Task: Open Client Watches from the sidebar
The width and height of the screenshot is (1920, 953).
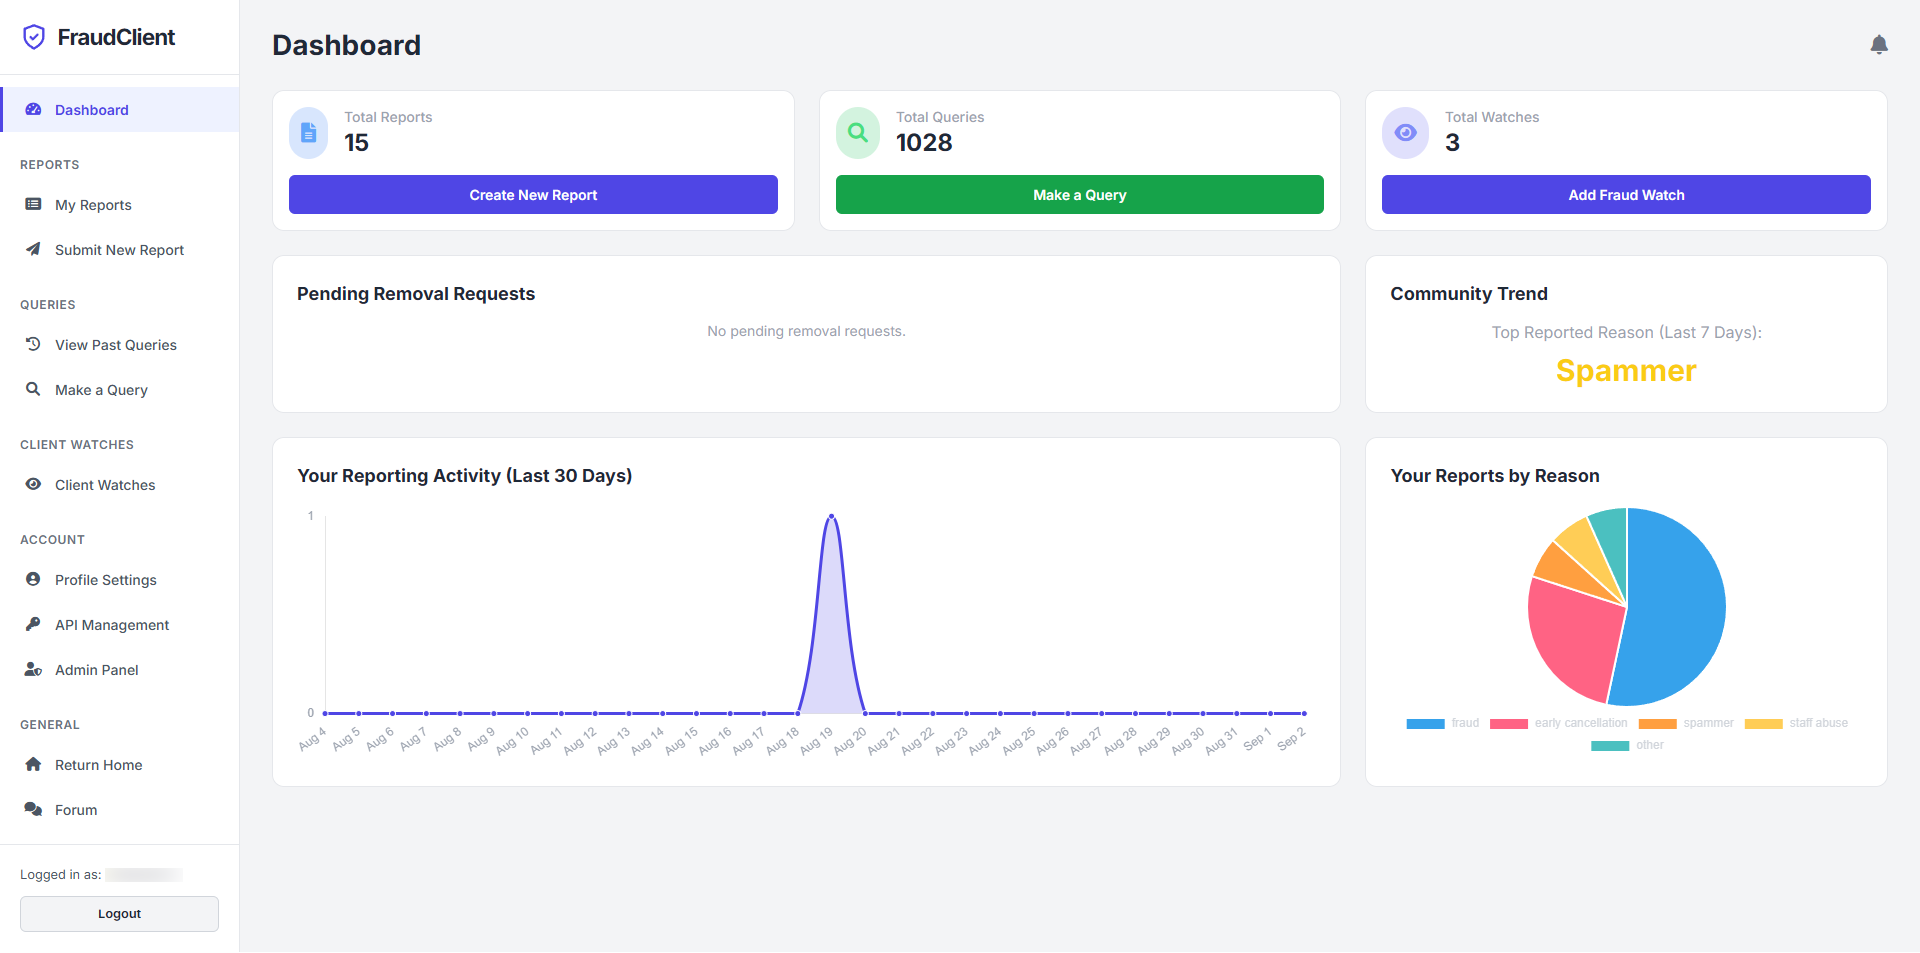Action: click(x=105, y=485)
